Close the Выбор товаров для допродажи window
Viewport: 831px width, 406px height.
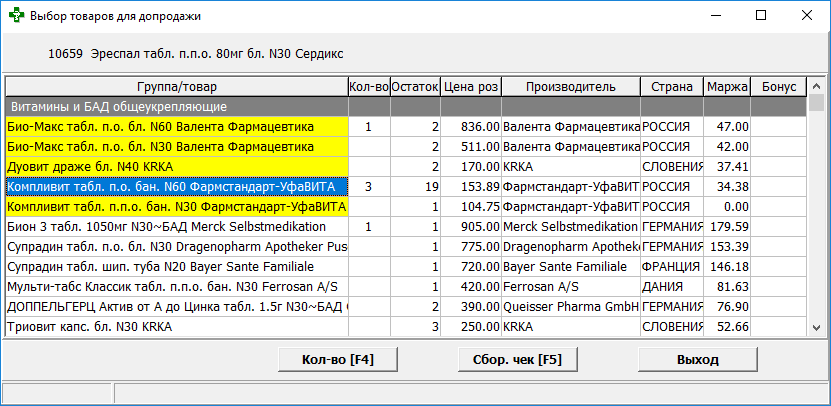coord(807,15)
